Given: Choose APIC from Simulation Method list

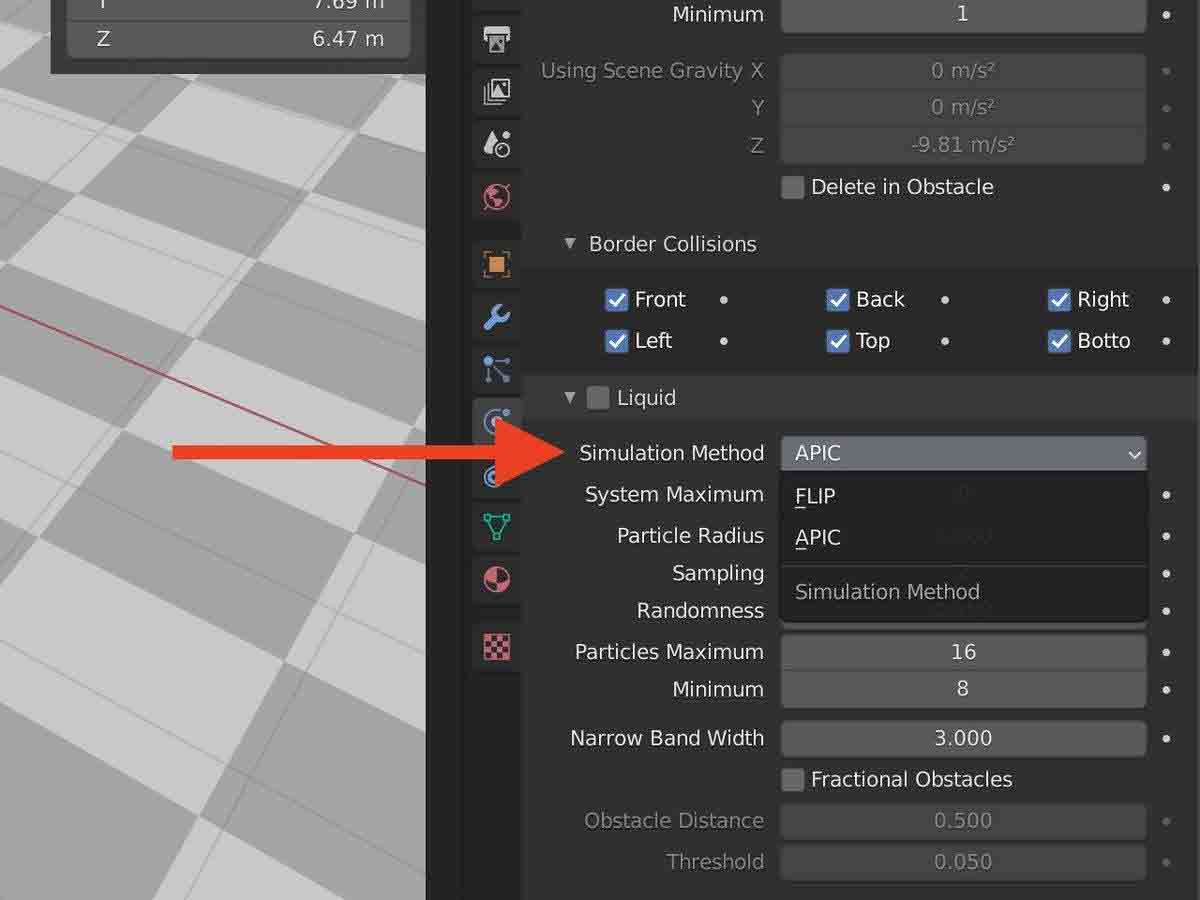Looking at the screenshot, I should coord(963,538).
